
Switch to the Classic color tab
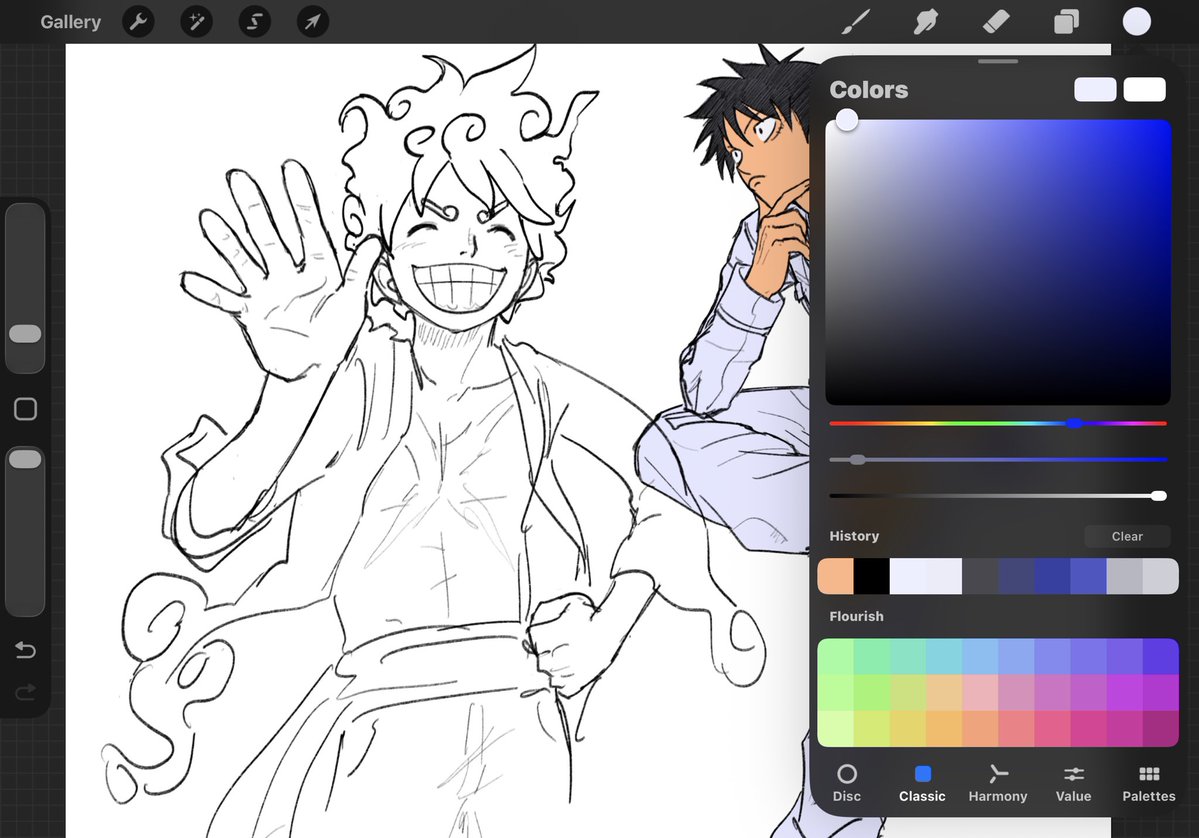[x=922, y=783]
